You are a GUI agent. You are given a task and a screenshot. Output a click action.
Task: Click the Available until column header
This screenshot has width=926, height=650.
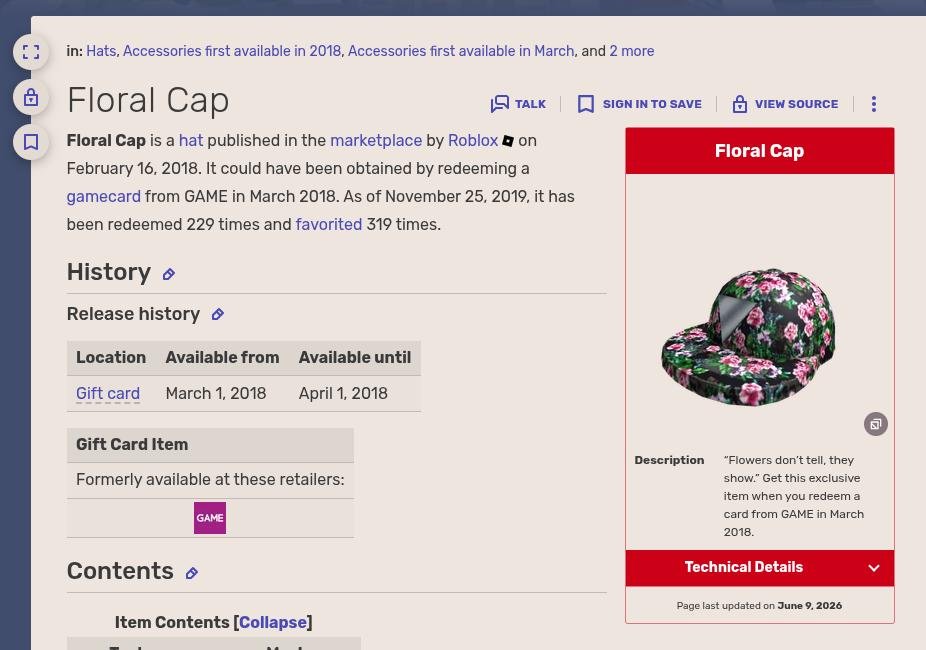coord(355,357)
